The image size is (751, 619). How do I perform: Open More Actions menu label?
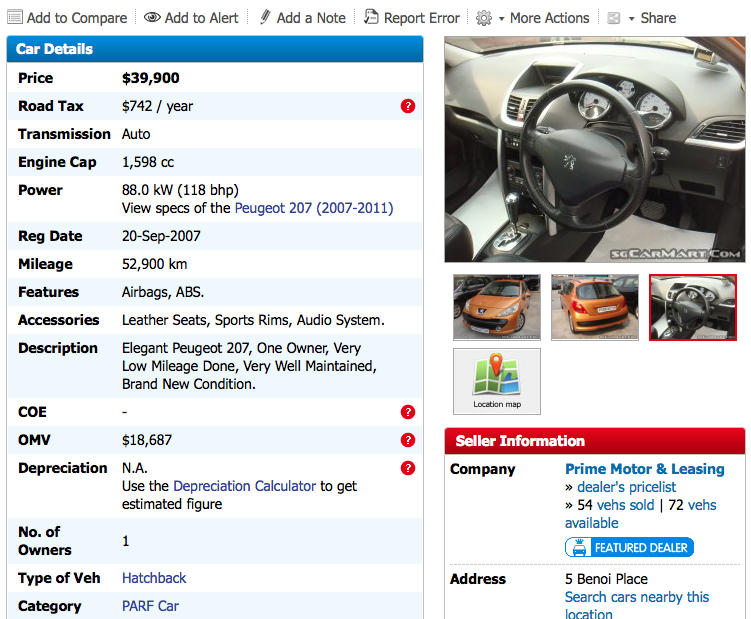pyautogui.click(x=549, y=18)
